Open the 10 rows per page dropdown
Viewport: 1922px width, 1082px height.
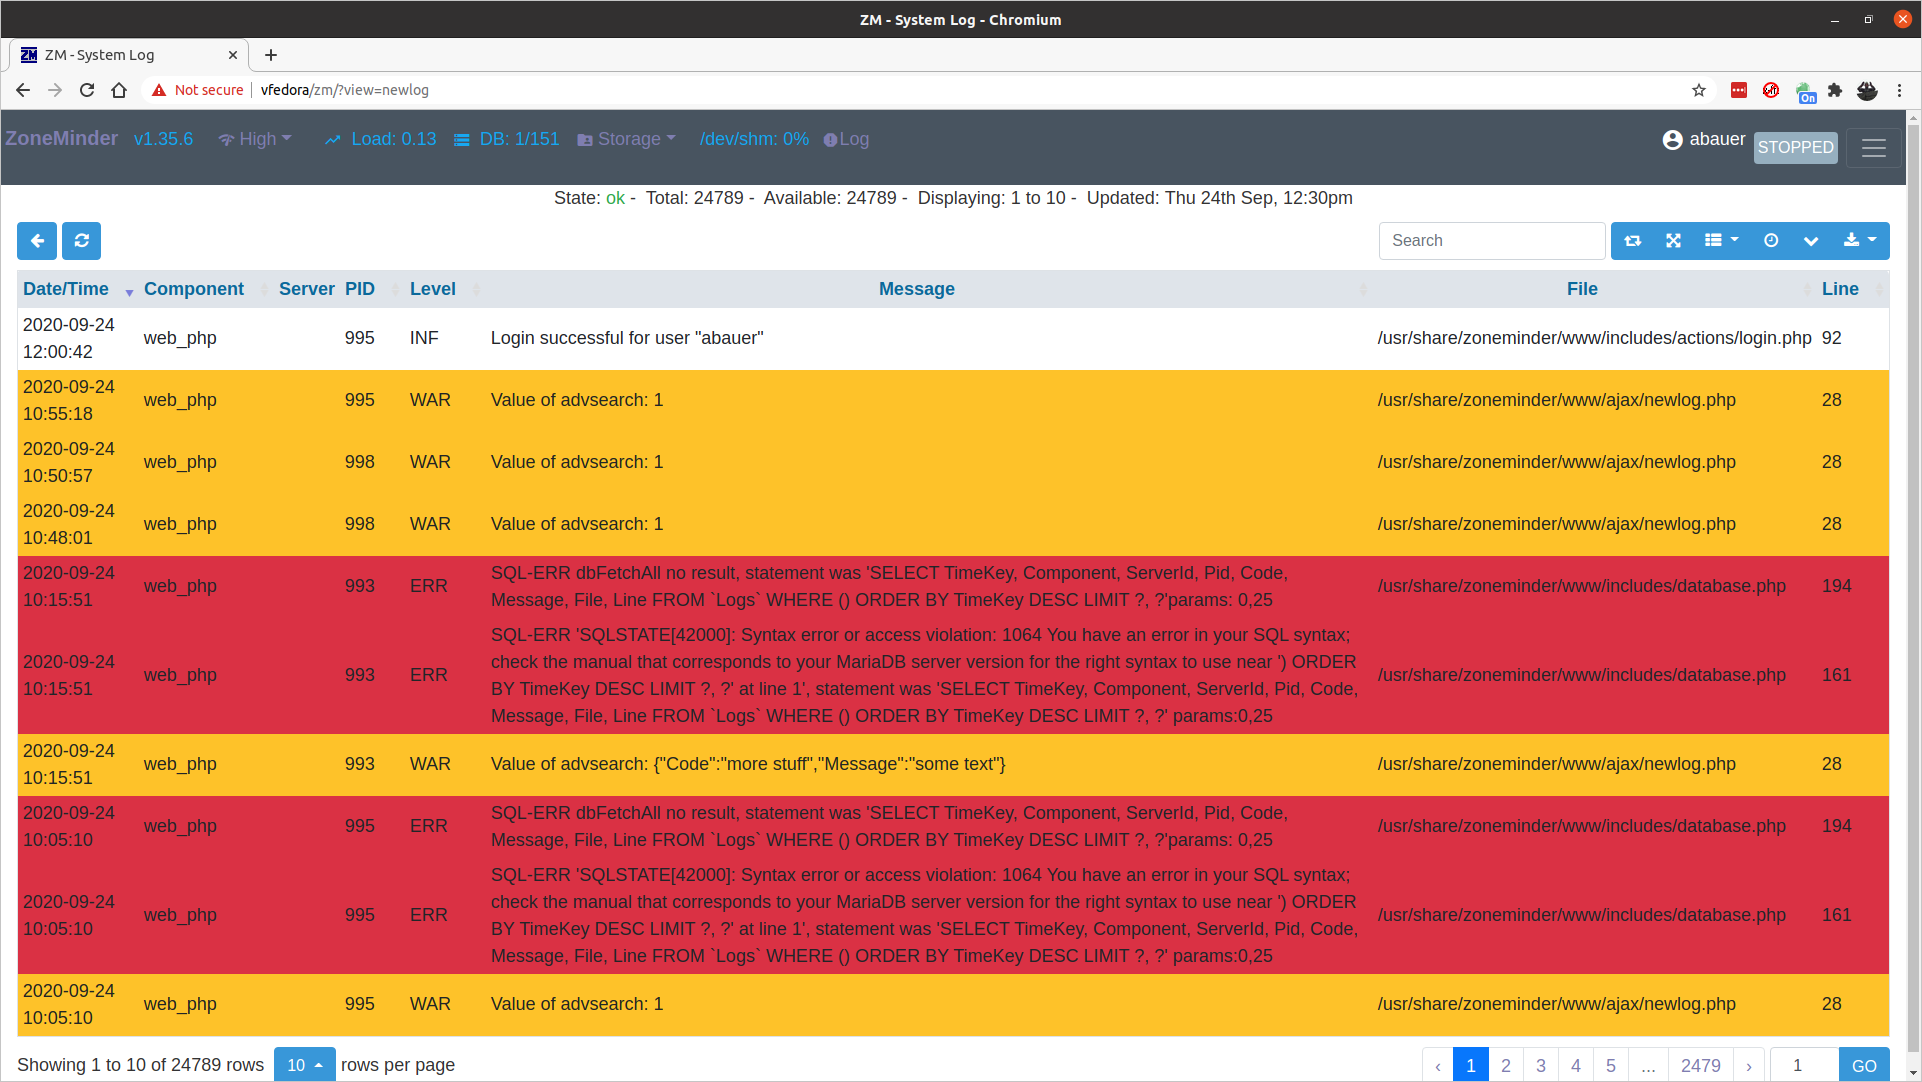tap(305, 1065)
